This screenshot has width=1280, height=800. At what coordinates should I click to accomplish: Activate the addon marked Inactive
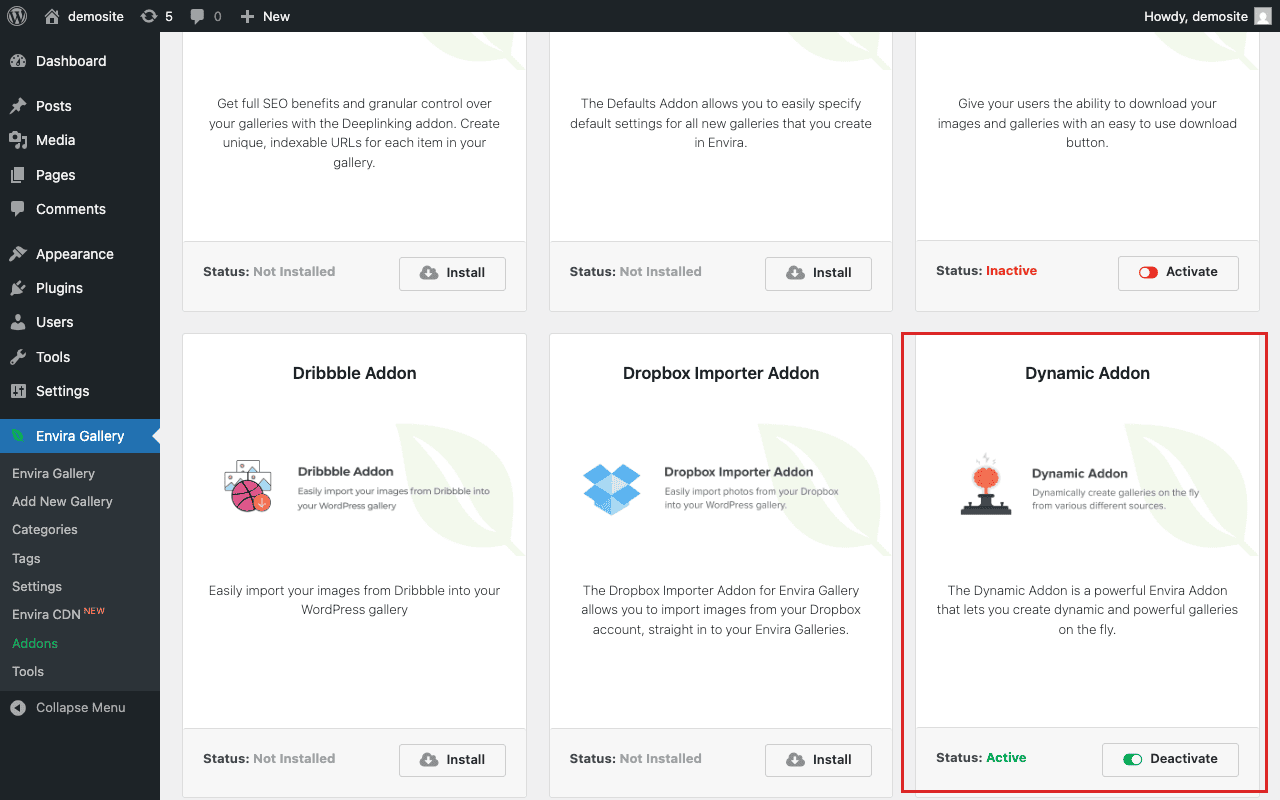click(x=1178, y=272)
